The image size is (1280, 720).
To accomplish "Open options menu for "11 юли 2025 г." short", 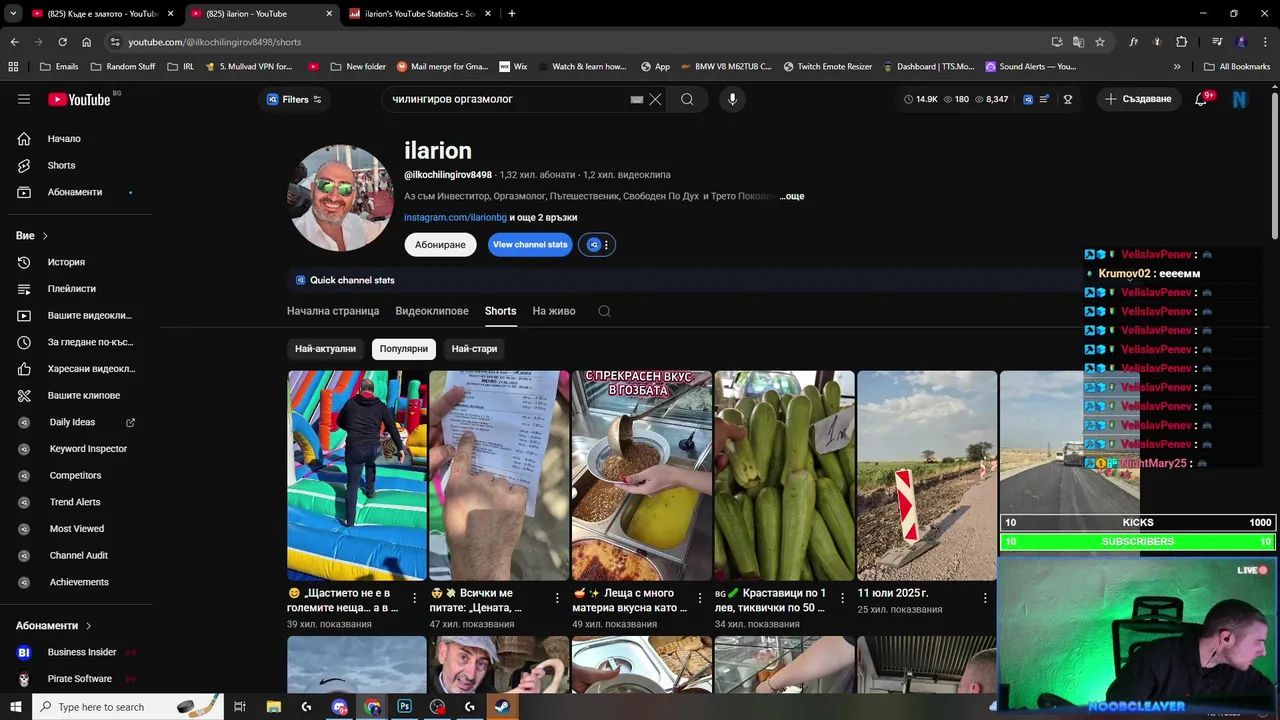I will [x=985, y=598].
